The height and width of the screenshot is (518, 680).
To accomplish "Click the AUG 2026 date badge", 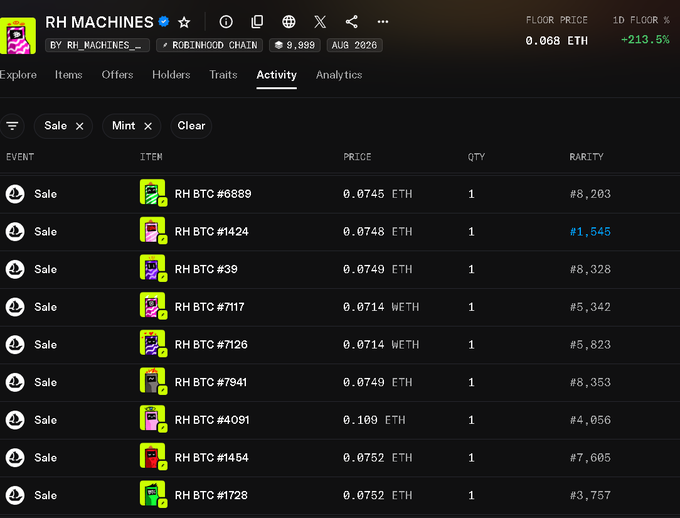I will (354, 45).
